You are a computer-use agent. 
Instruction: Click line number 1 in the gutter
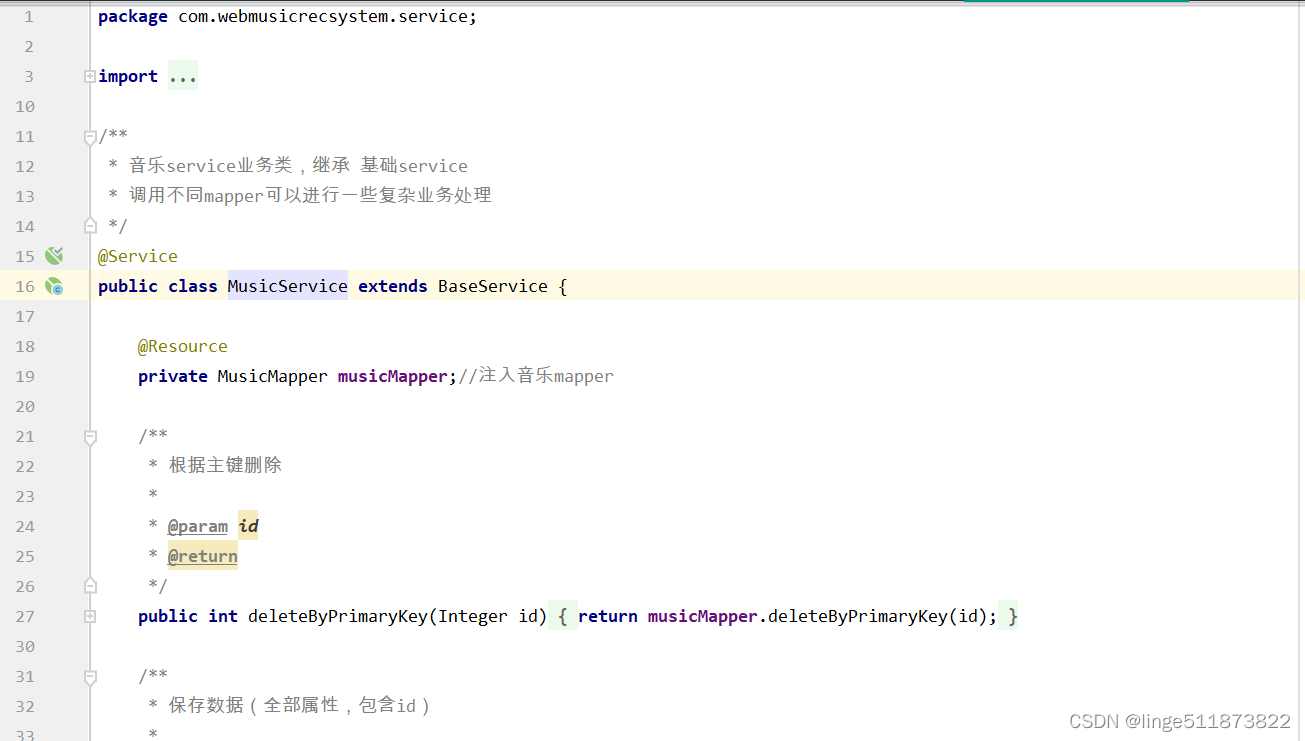pos(29,17)
